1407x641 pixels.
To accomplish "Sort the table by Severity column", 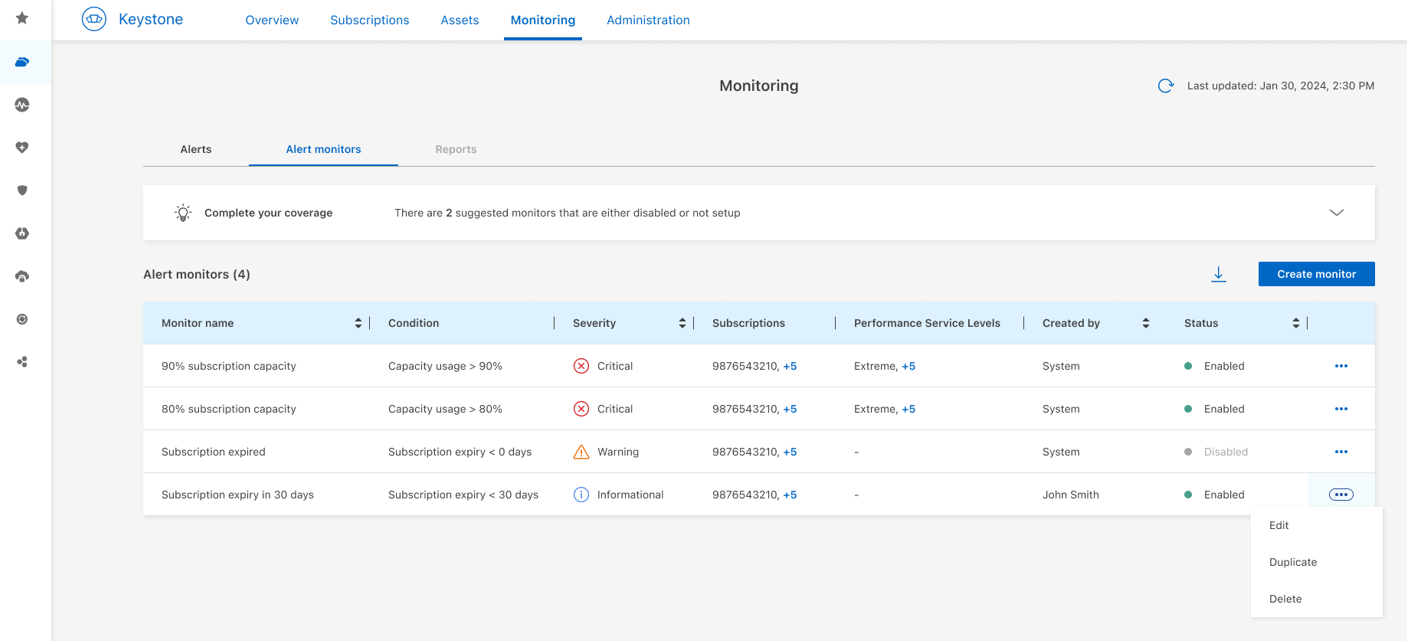I will pyautogui.click(x=682, y=323).
